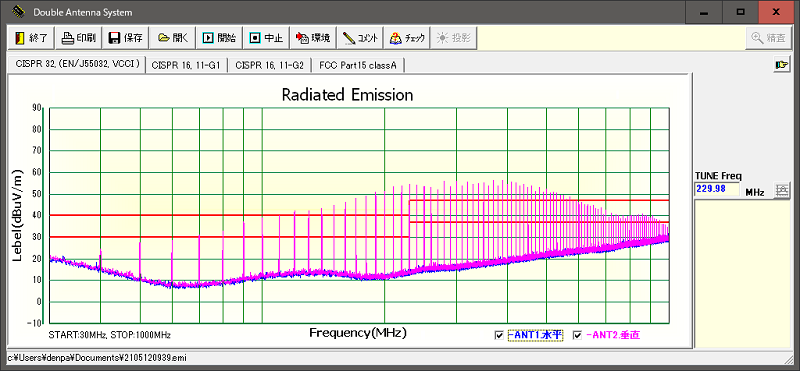Uncheck the ANT2 垂直 trace checkbox
Viewport: 800px width, 371px height.
(x=578, y=335)
